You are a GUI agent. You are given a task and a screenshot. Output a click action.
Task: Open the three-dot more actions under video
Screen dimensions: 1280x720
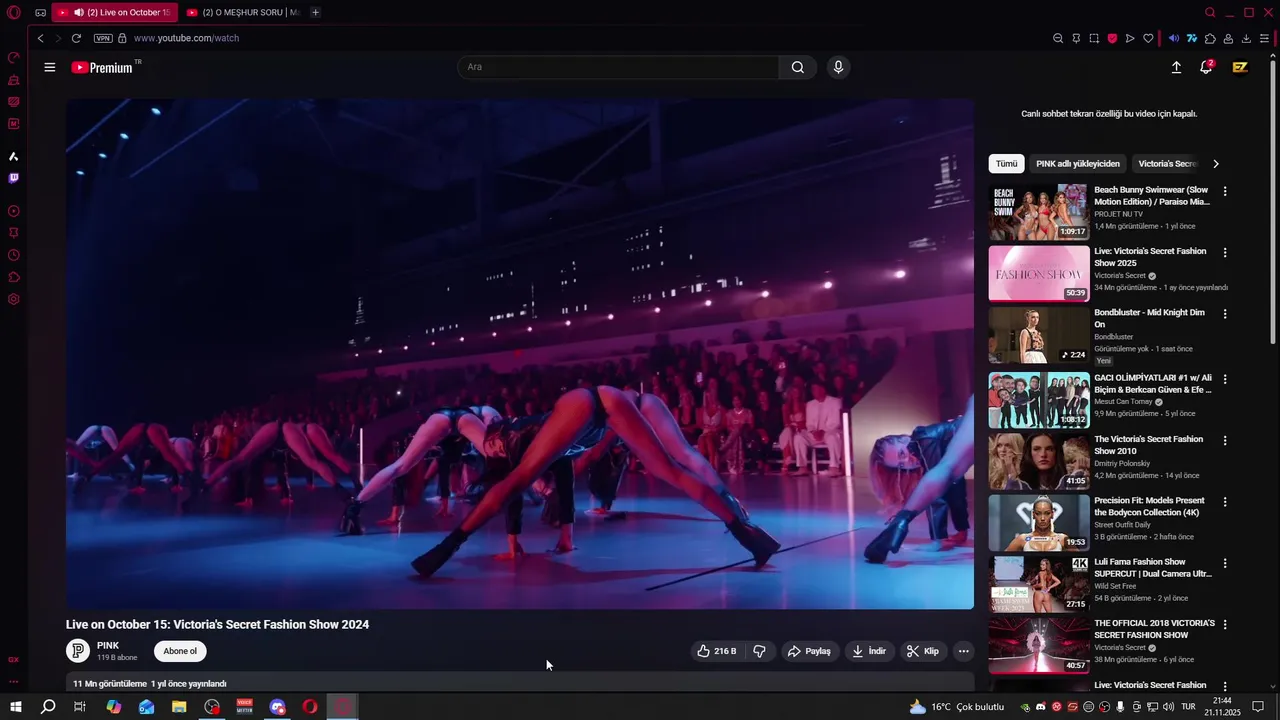coord(963,651)
